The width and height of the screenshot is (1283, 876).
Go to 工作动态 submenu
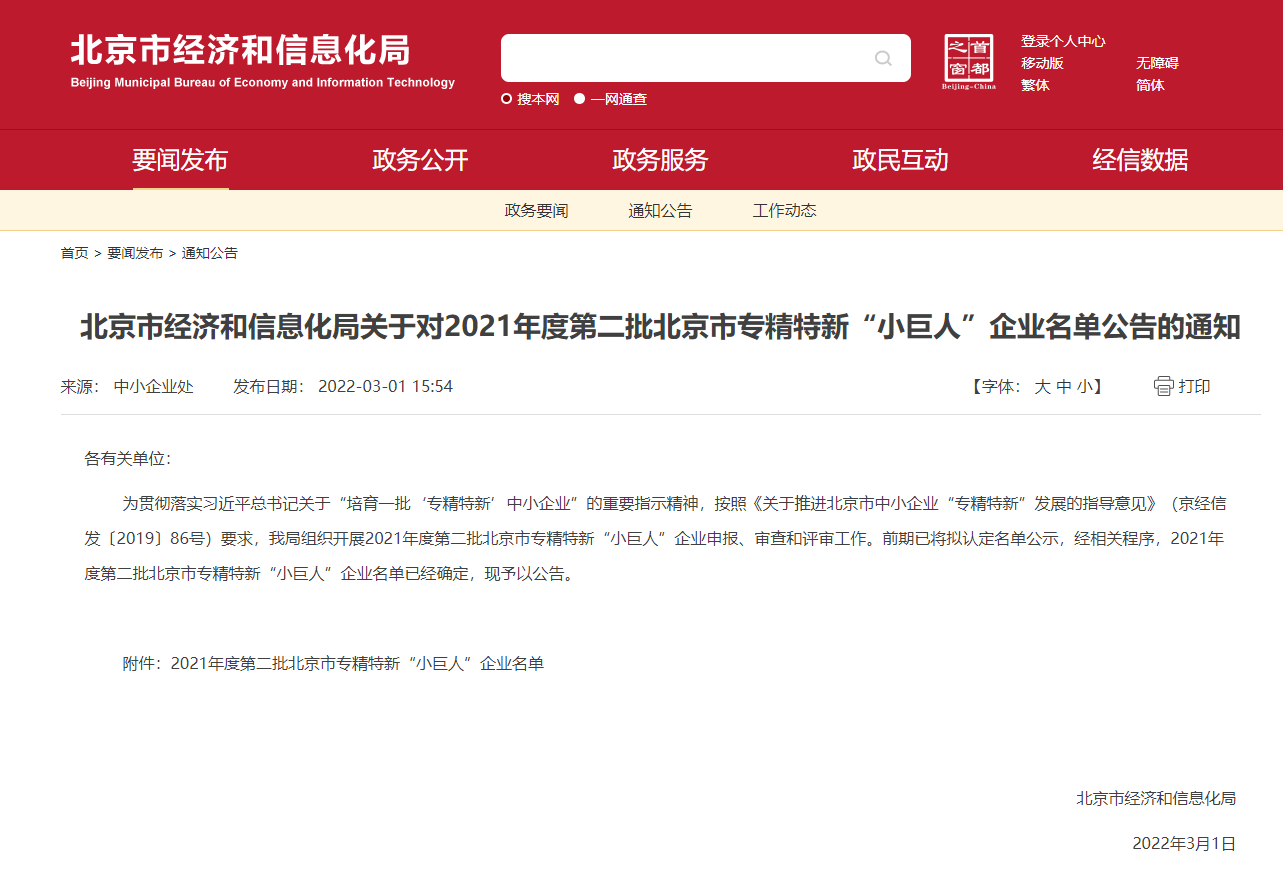click(784, 211)
